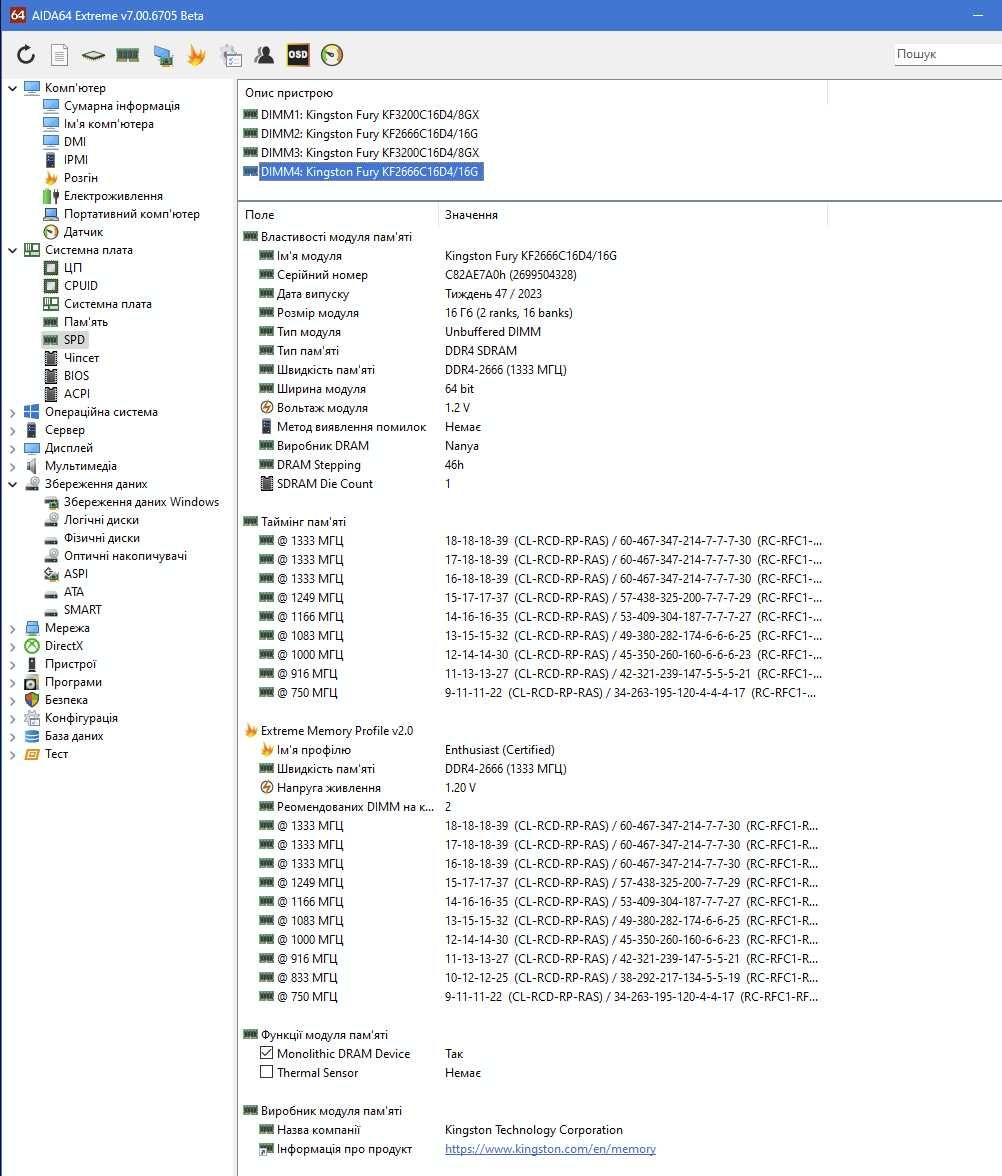This screenshot has height=1176, width=1002.
Task: Click the memory module toolbar icon
Action: 128,55
